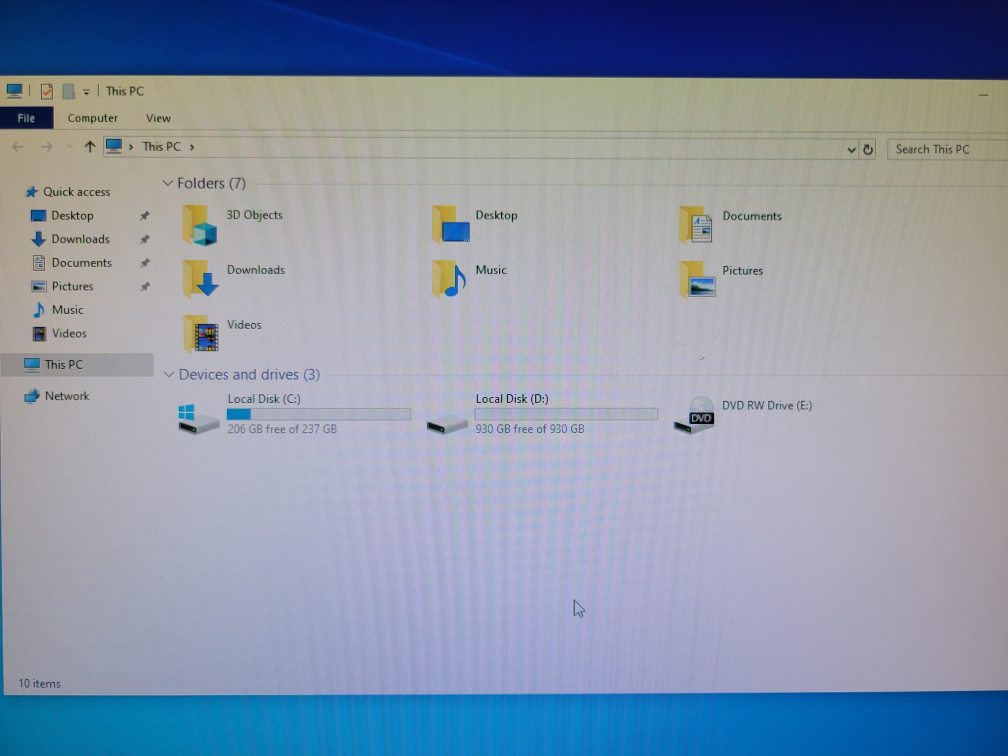Click the '206 GB free of 237 GB' text
The height and width of the screenshot is (756, 1008).
pos(282,429)
